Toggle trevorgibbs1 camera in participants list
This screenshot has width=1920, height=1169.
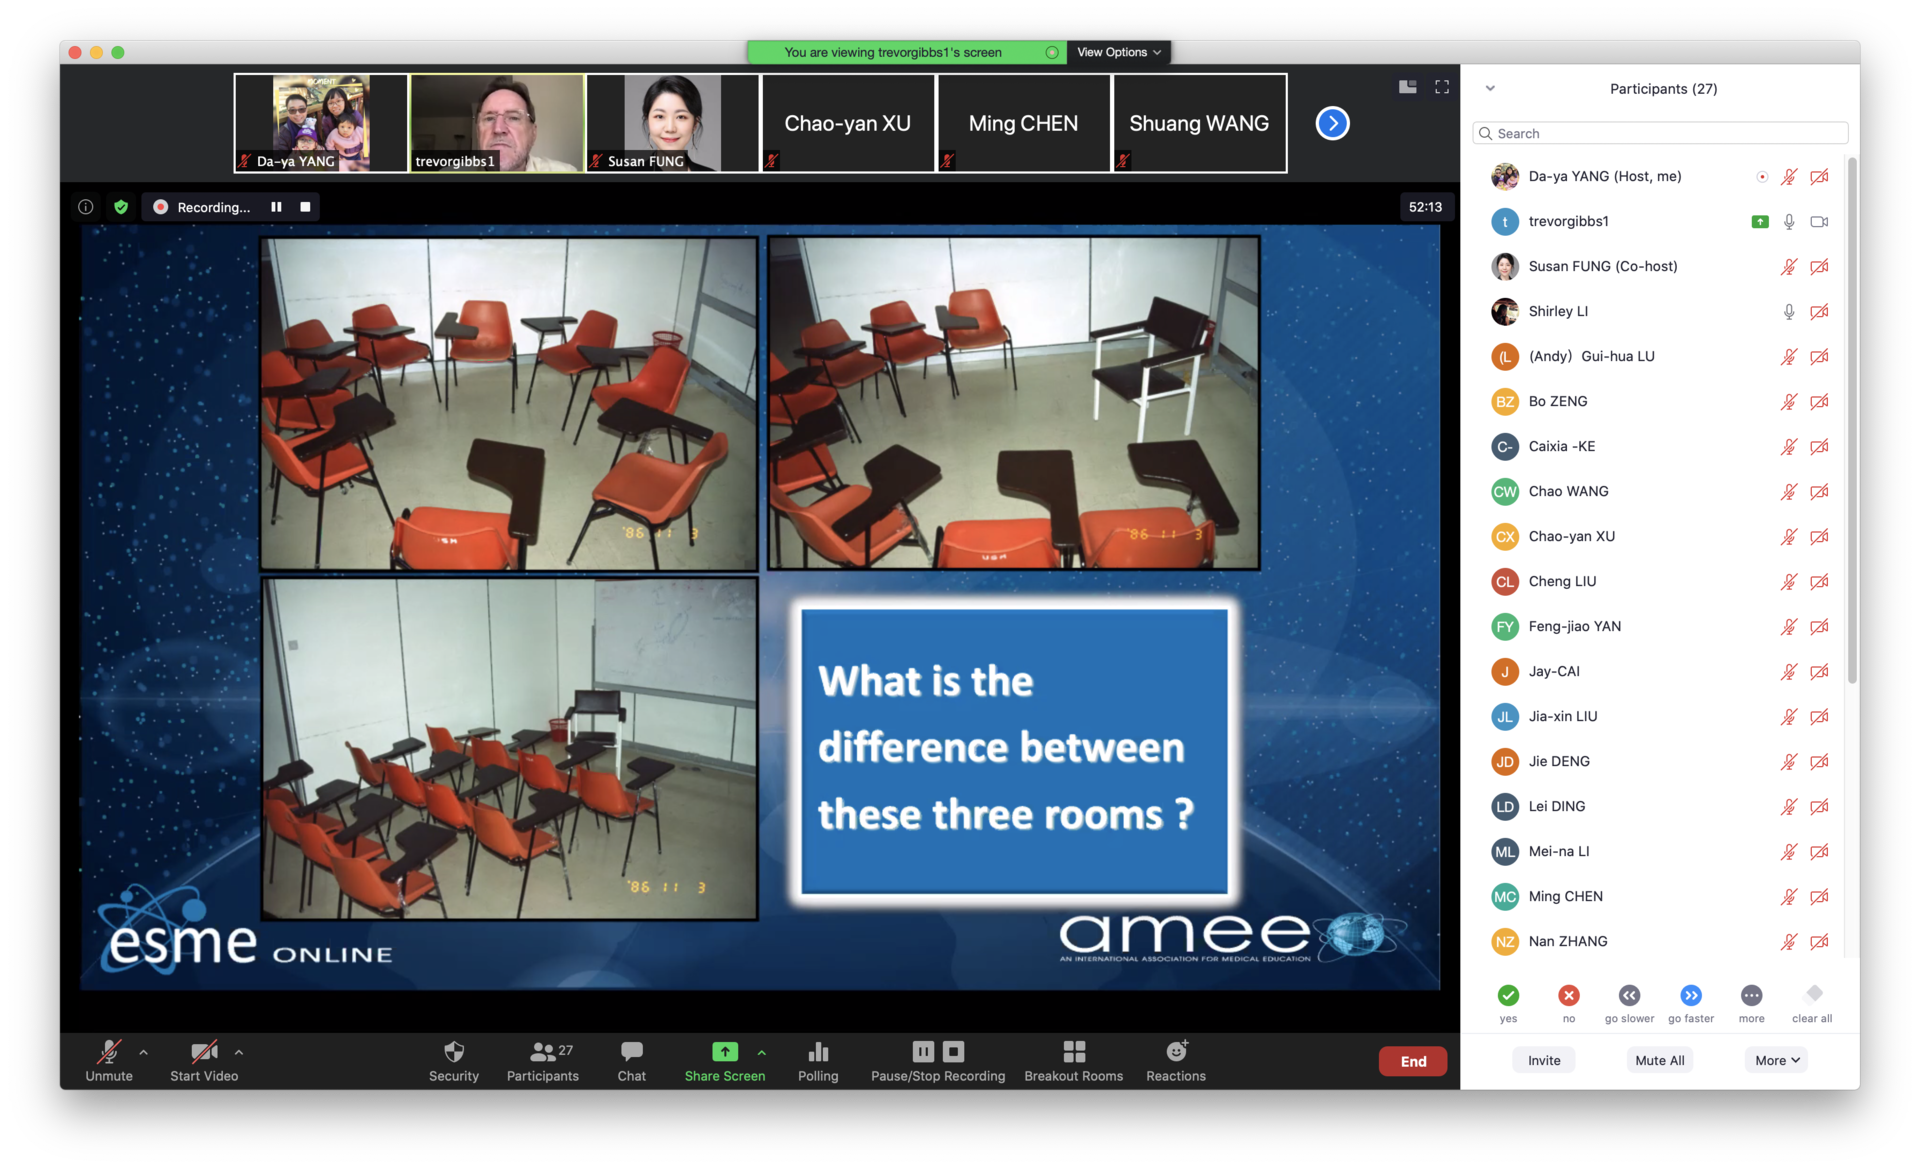pos(1819,222)
